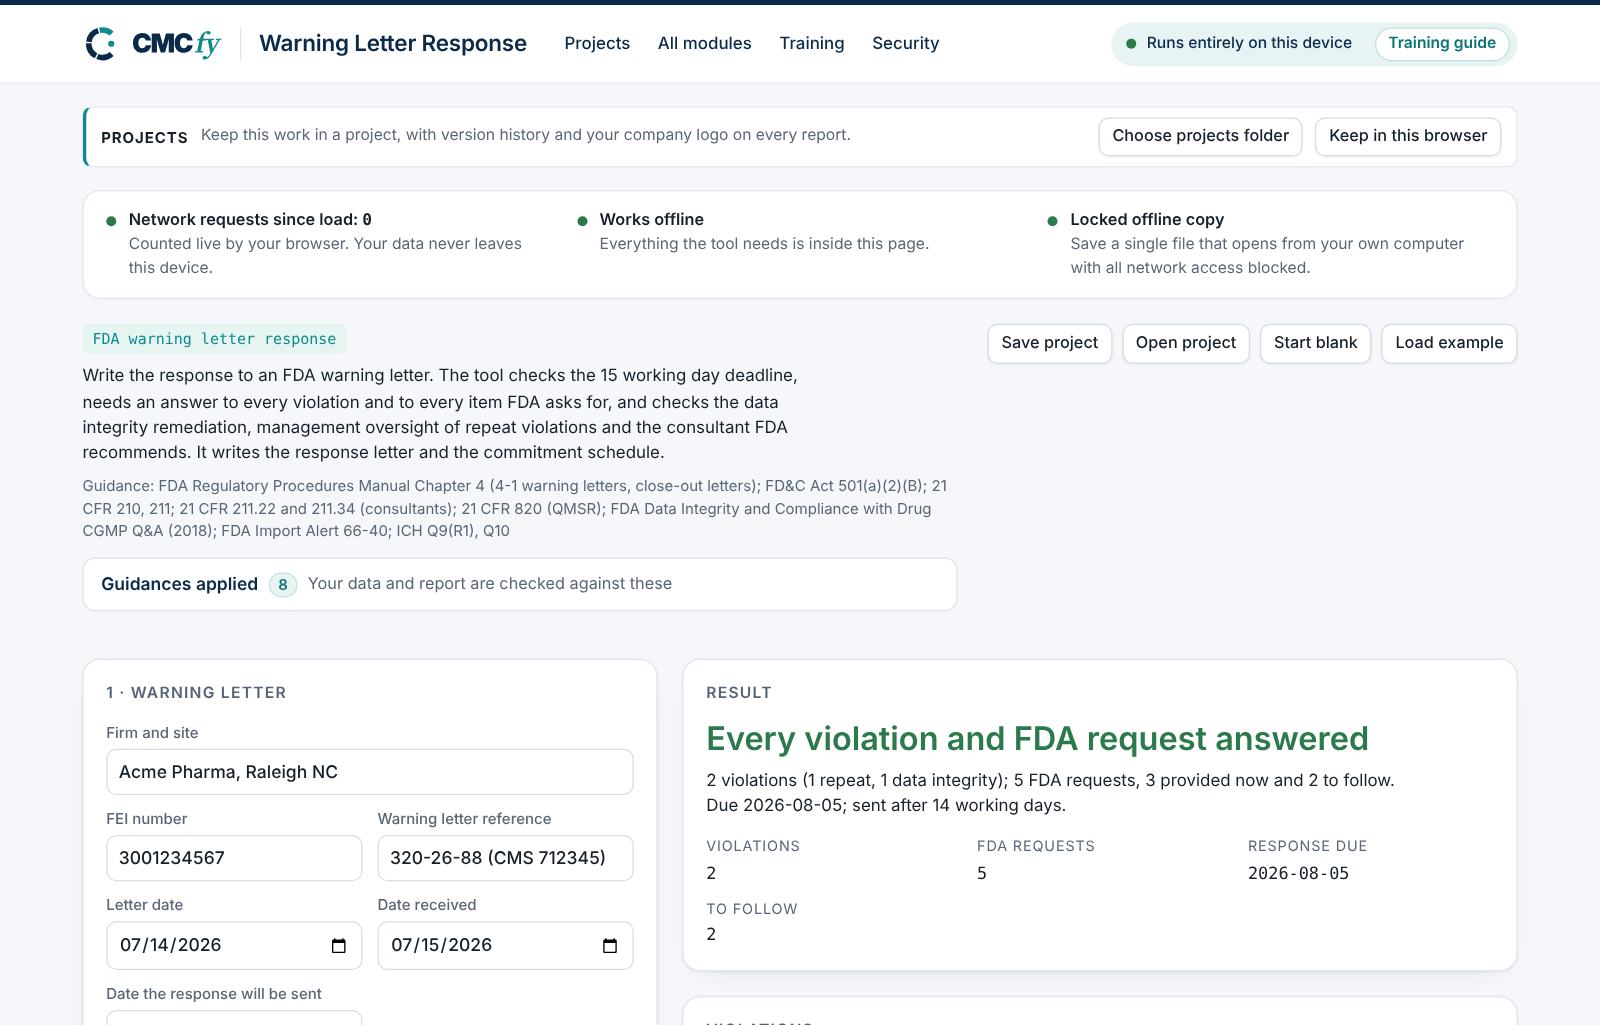The width and height of the screenshot is (1600, 1025).
Task: Click 'Runs entirely on this device' status
Action: pyautogui.click(x=1249, y=43)
